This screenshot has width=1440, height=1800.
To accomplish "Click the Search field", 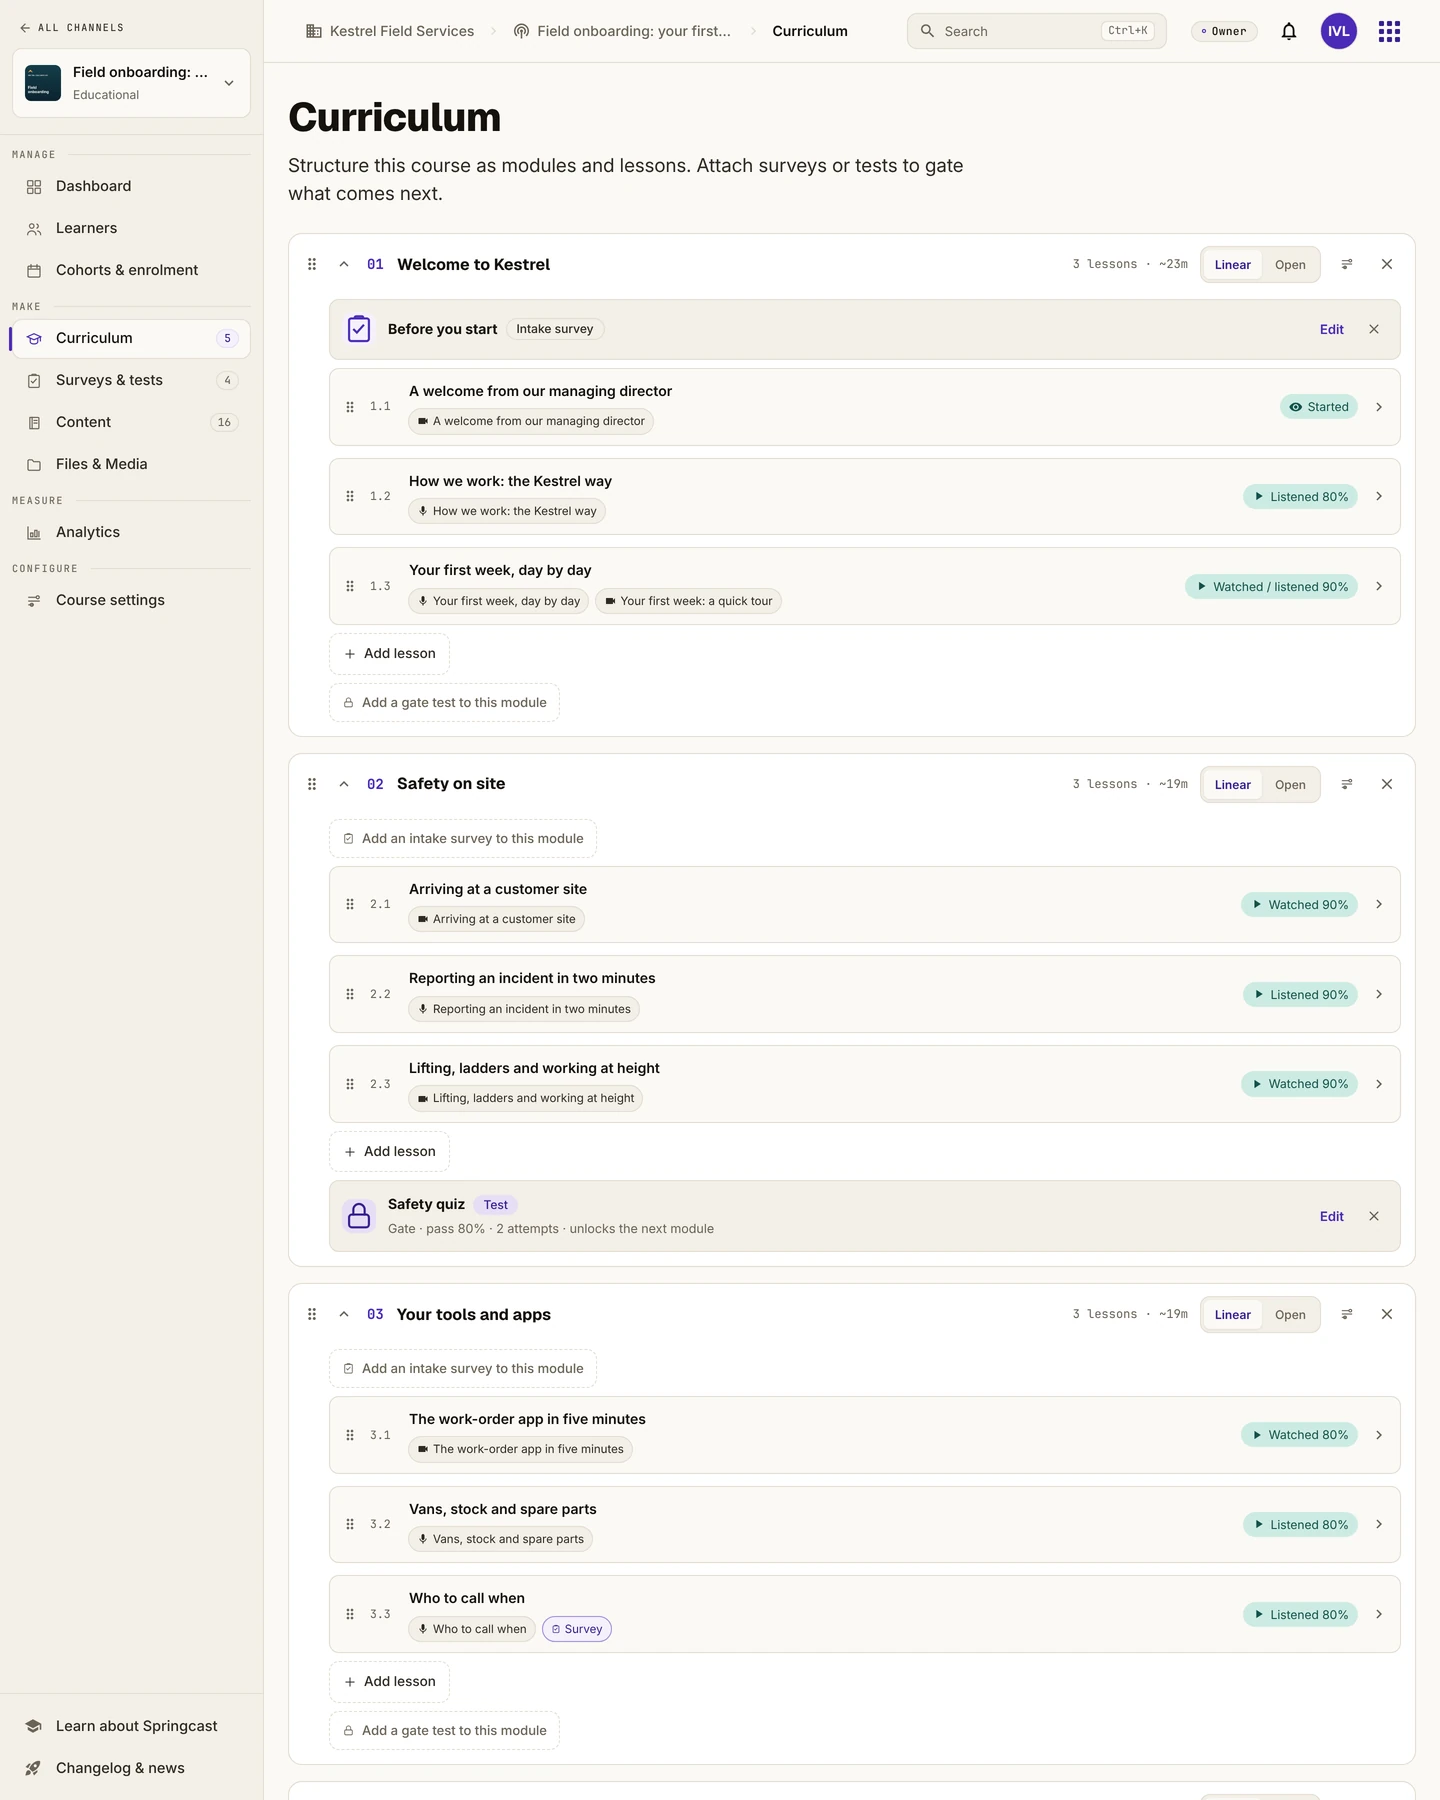I will pyautogui.click(x=1036, y=31).
